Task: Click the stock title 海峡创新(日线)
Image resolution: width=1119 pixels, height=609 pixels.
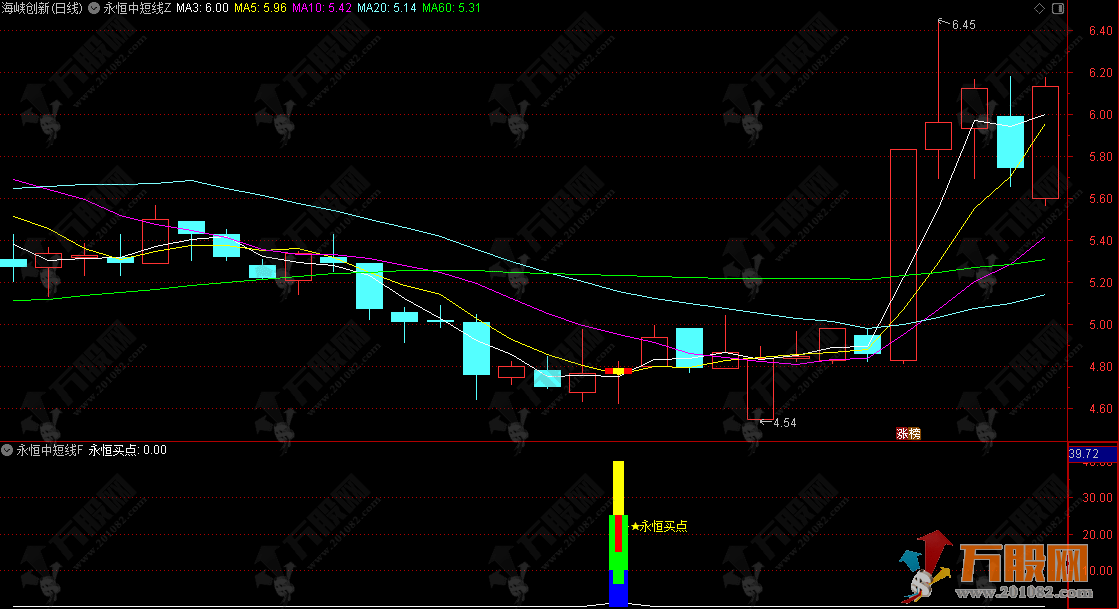Action: coord(42,9)
